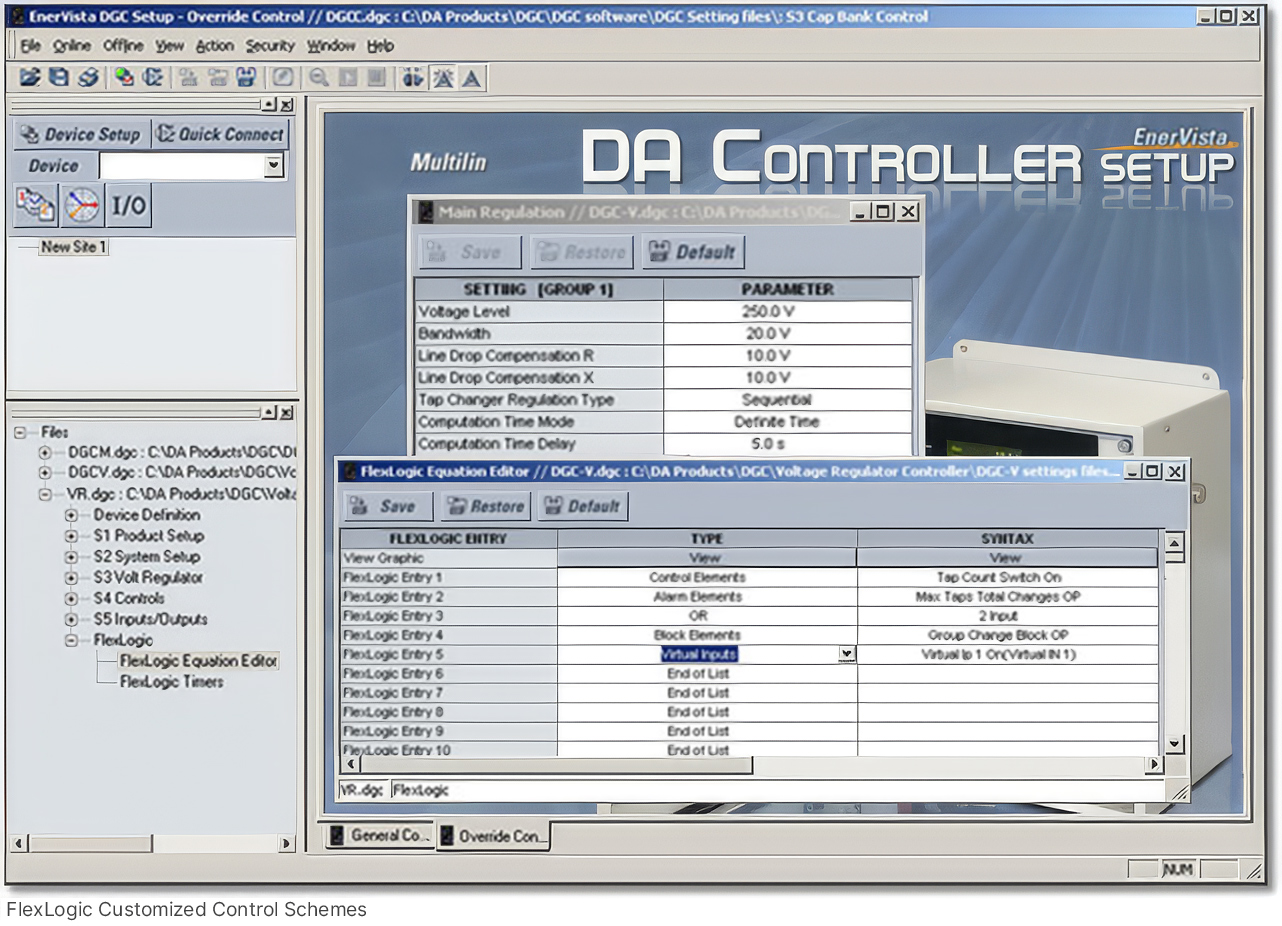Image resolution: width=1282 pixels, height=926 pixels.
Task: Click scroll-down arrow in FlexLogic editor
Action: 1175,744
